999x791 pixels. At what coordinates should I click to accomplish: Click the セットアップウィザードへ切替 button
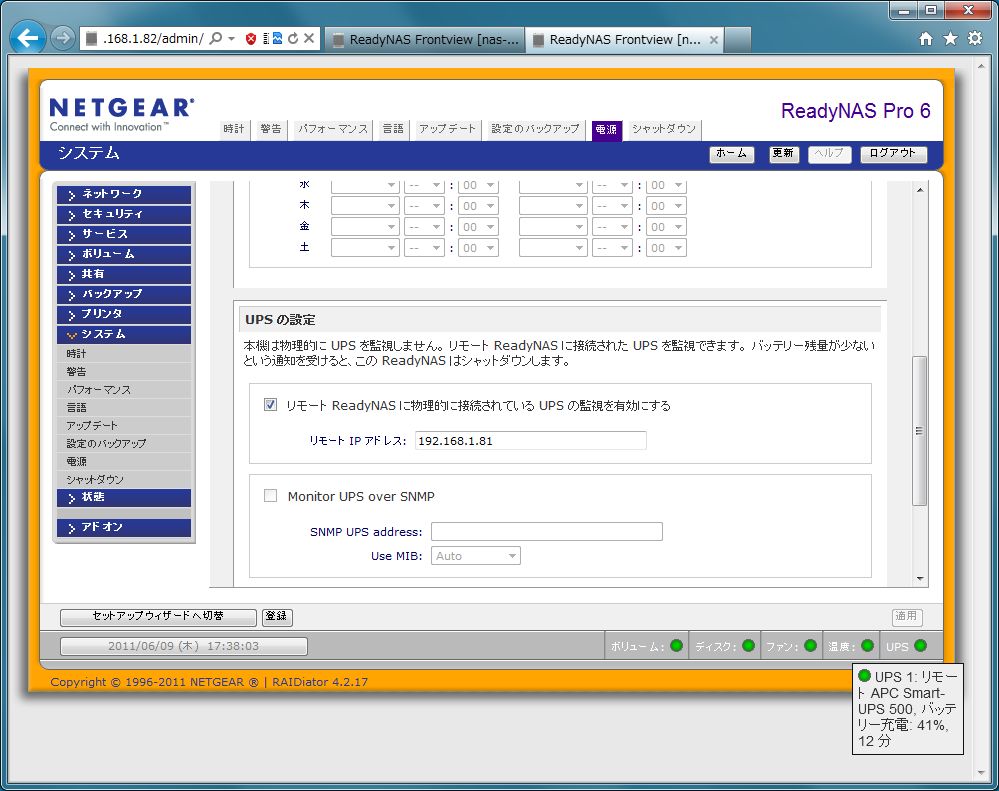[x=158, y=617]
